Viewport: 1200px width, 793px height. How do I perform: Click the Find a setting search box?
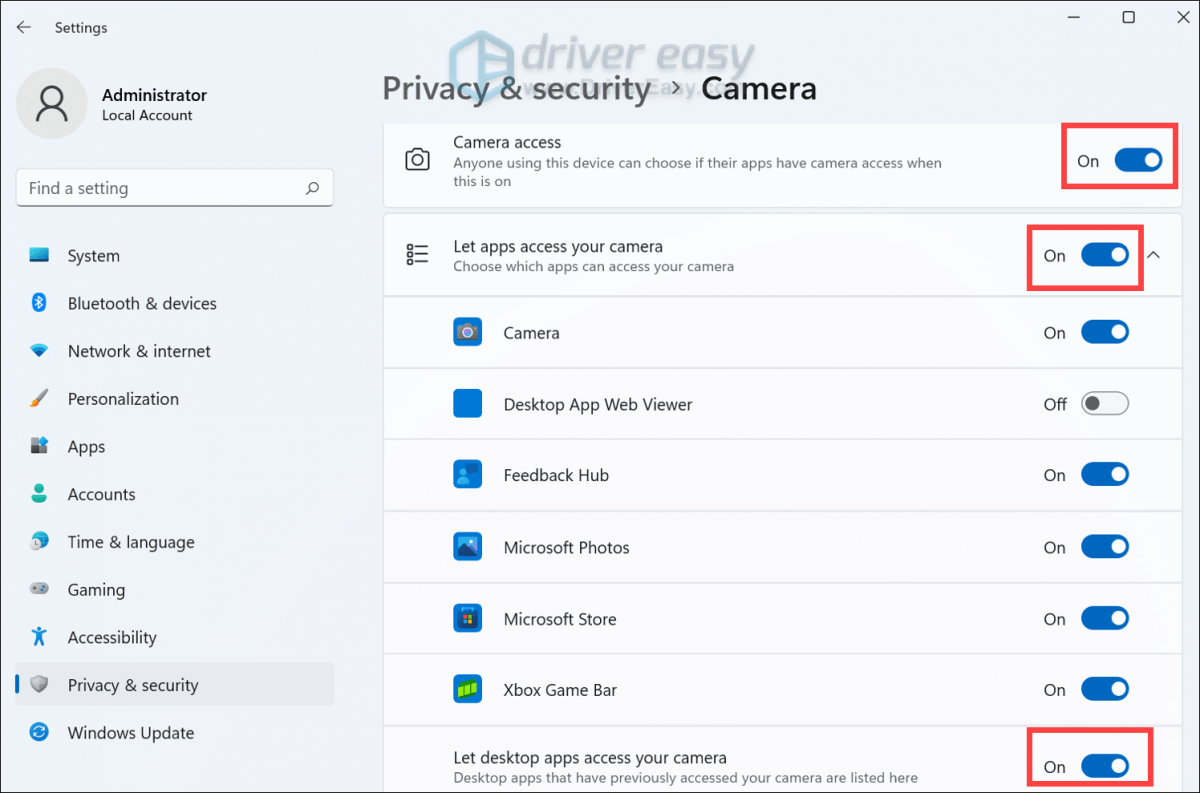[x=174, y=187]
